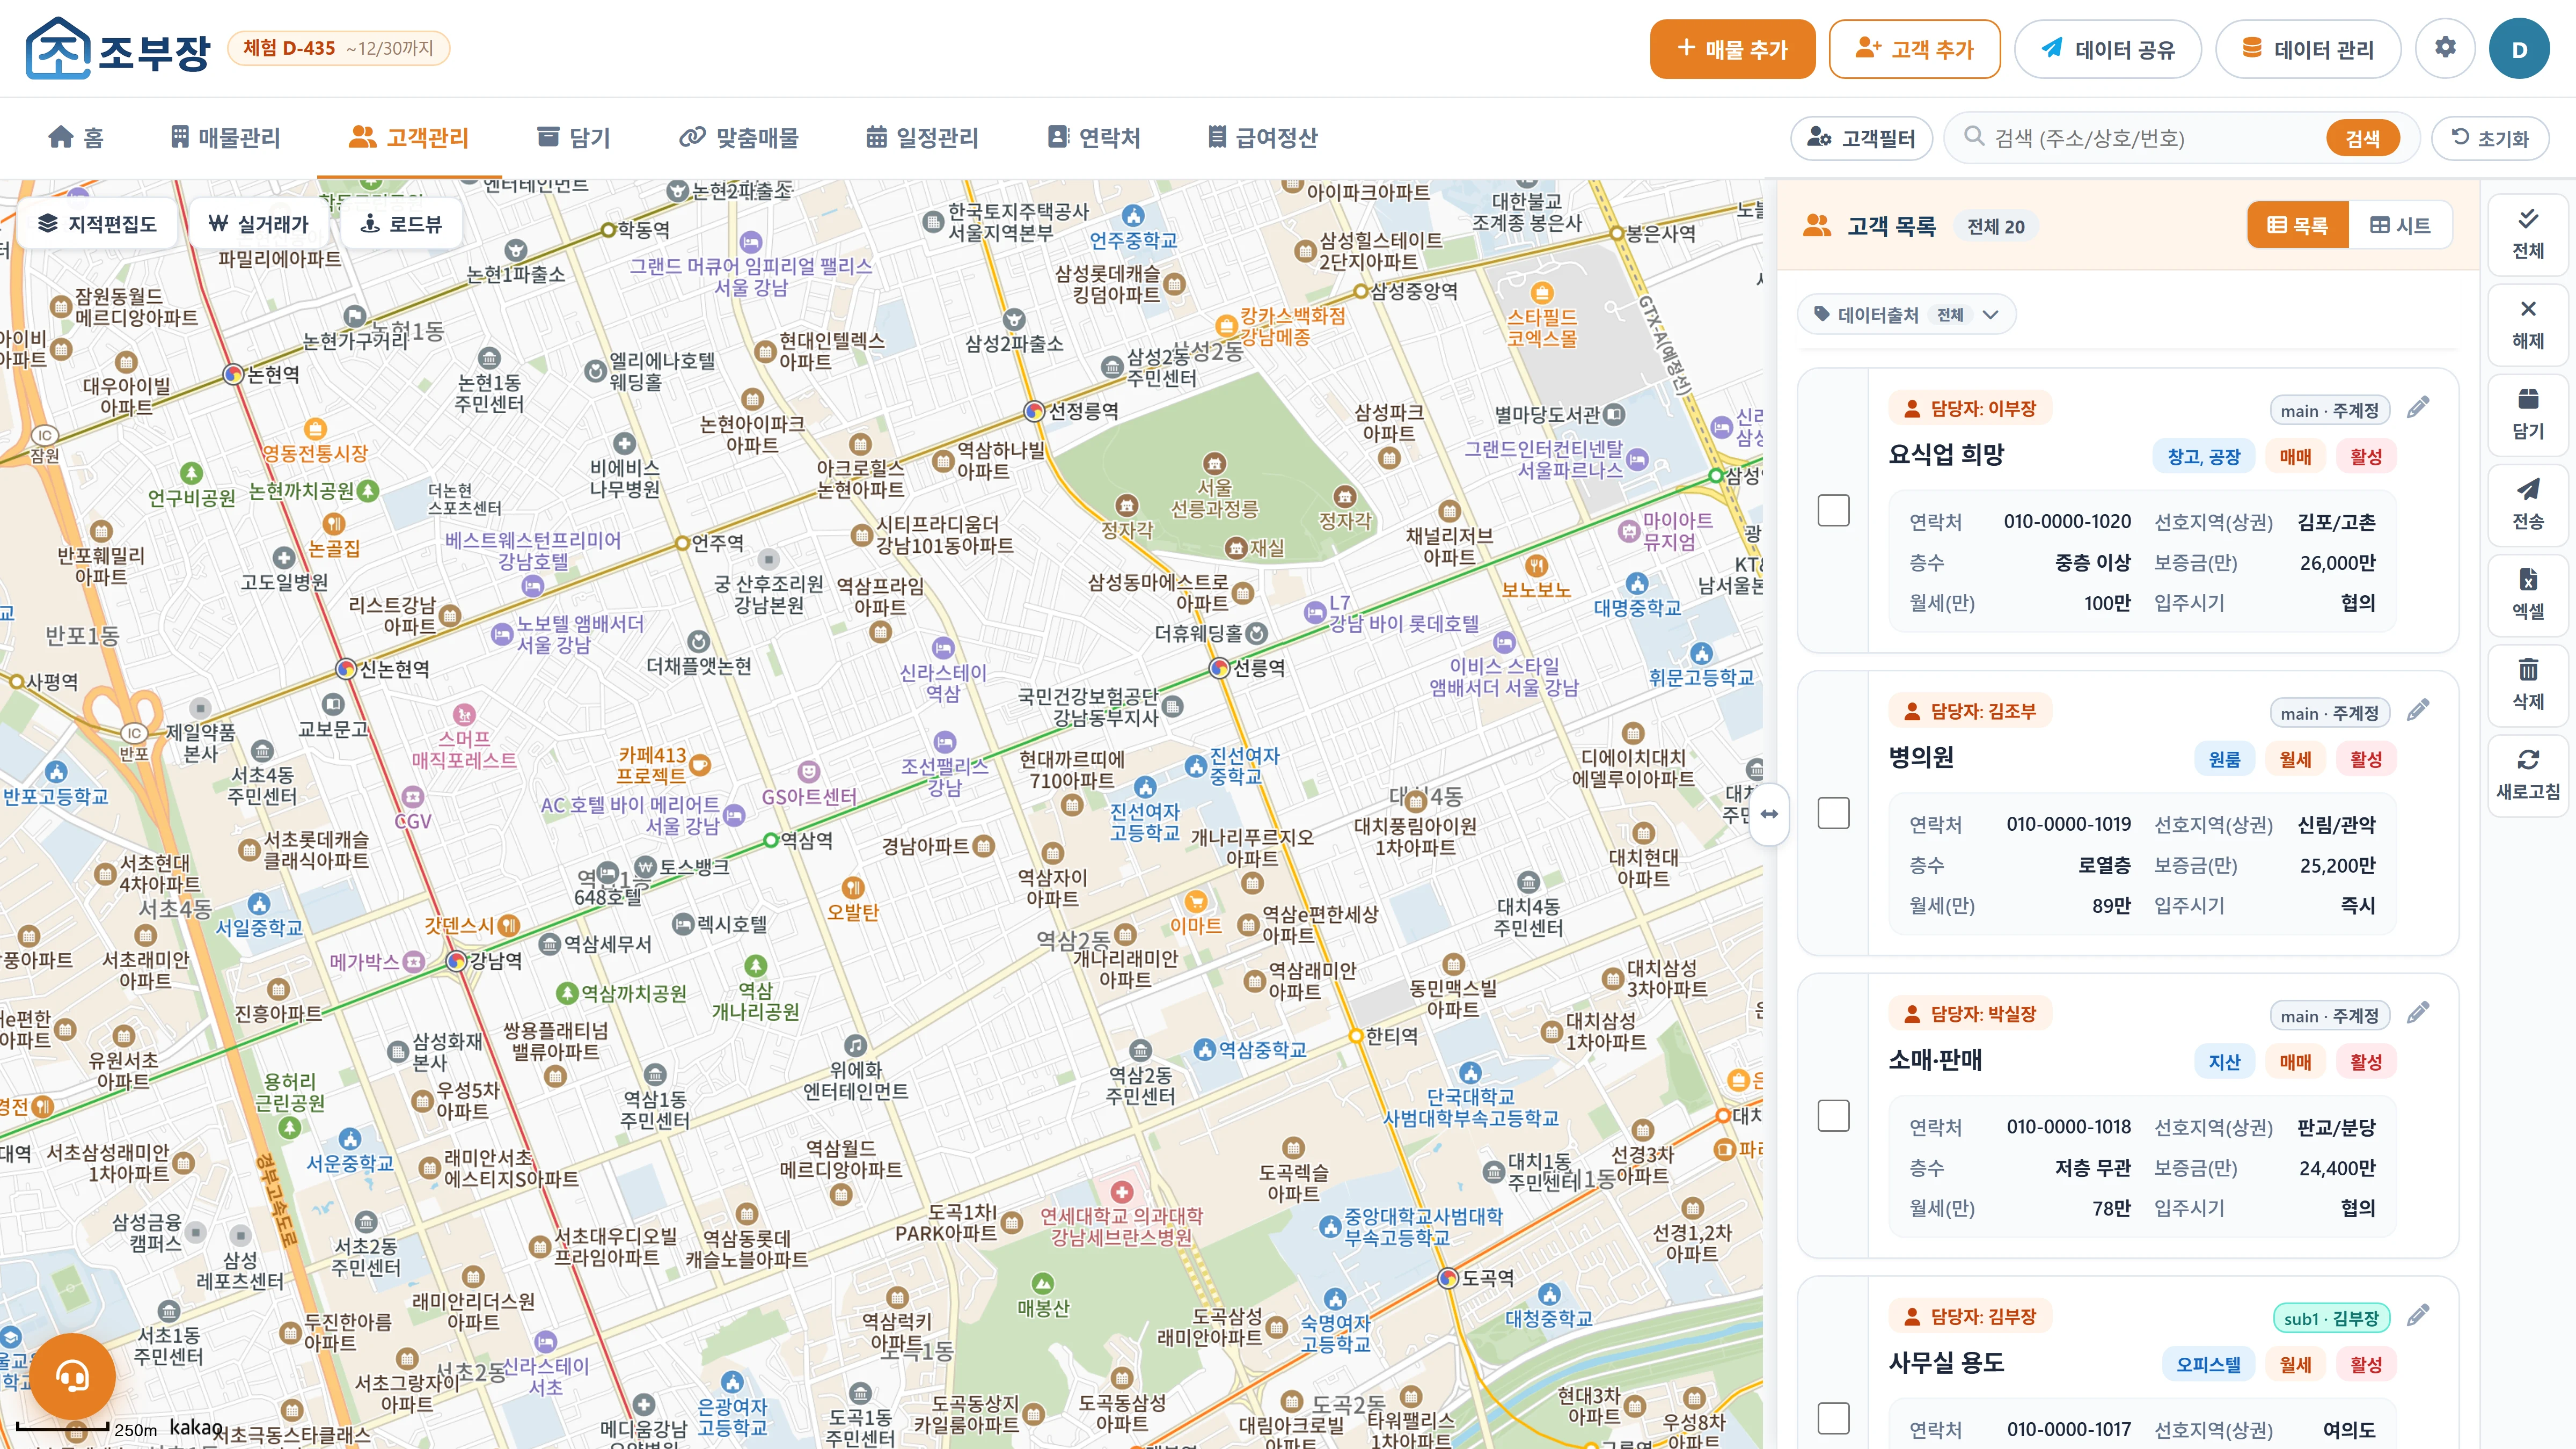Screen dimensions: 2576x1449
Task: Click the 매물 추가 button
Action: (1732, 48)
